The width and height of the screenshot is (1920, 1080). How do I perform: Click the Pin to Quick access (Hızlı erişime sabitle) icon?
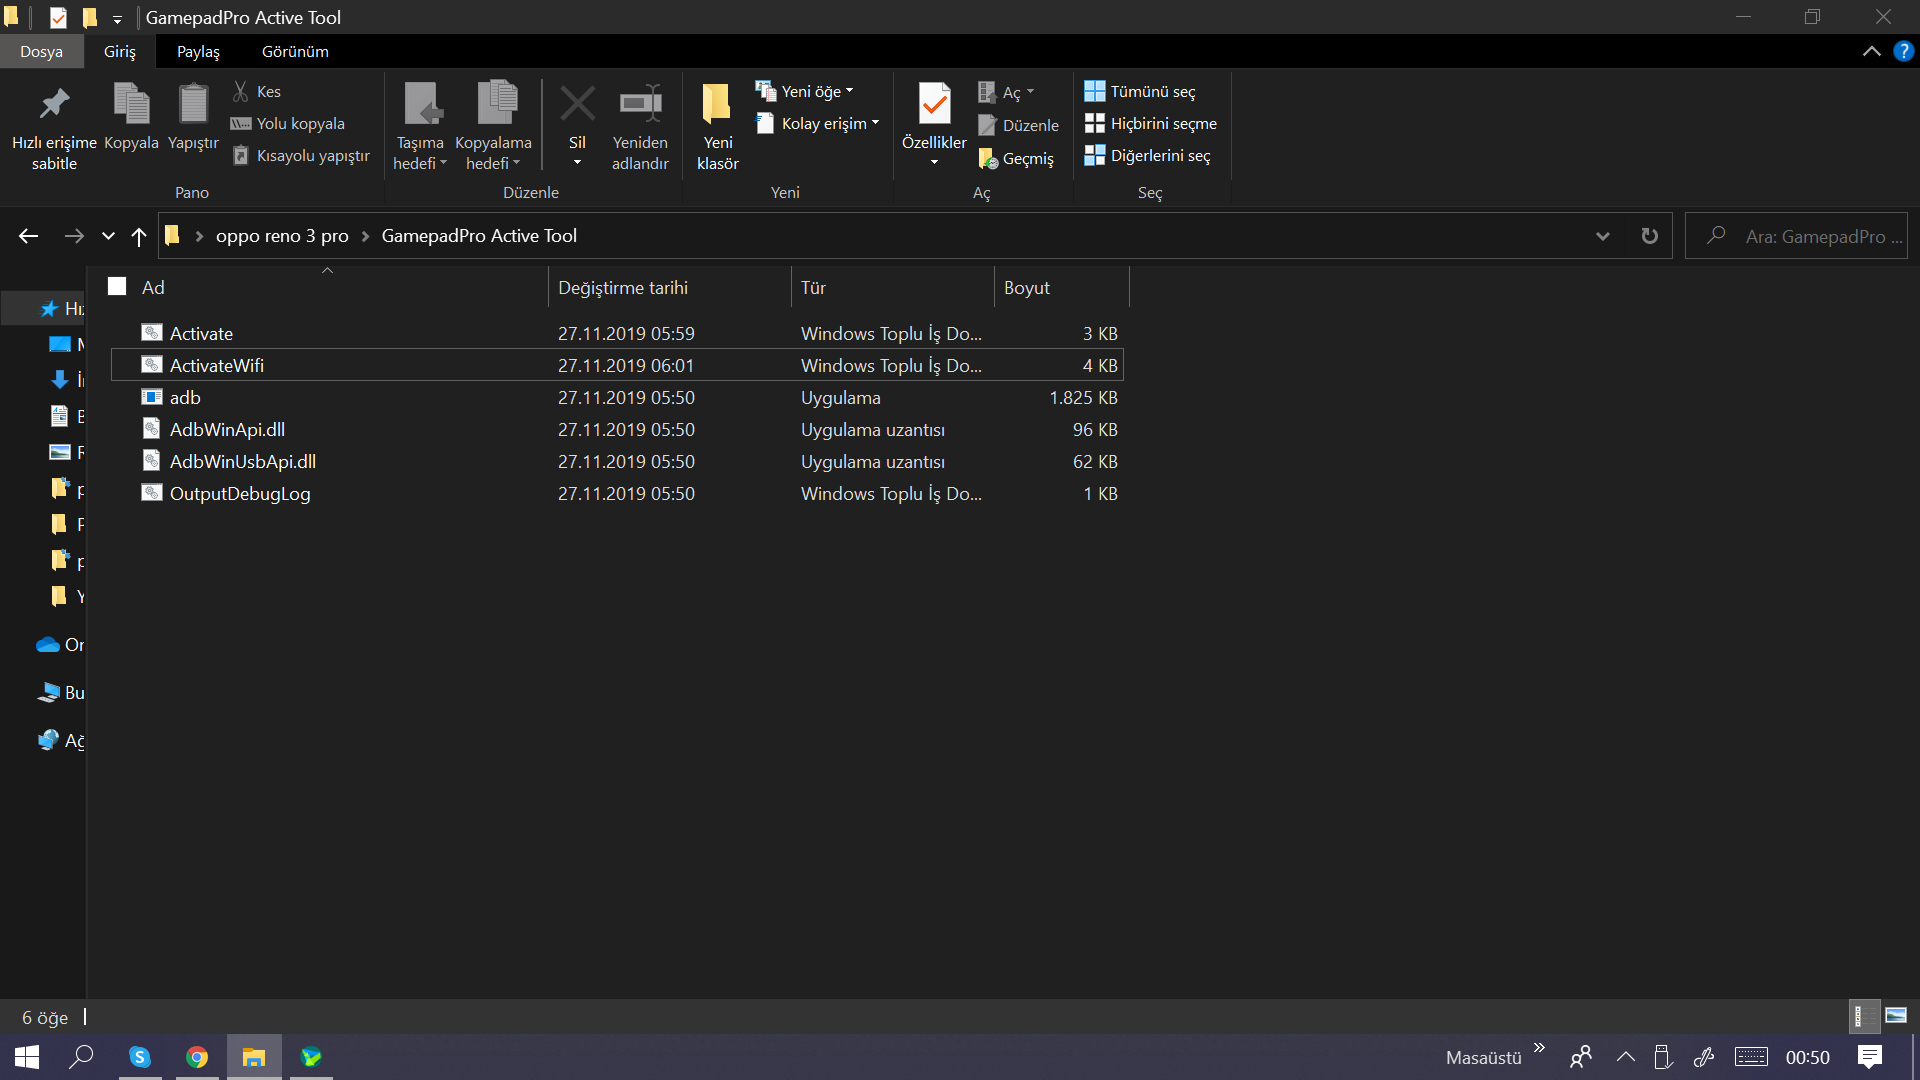(54, 105)
